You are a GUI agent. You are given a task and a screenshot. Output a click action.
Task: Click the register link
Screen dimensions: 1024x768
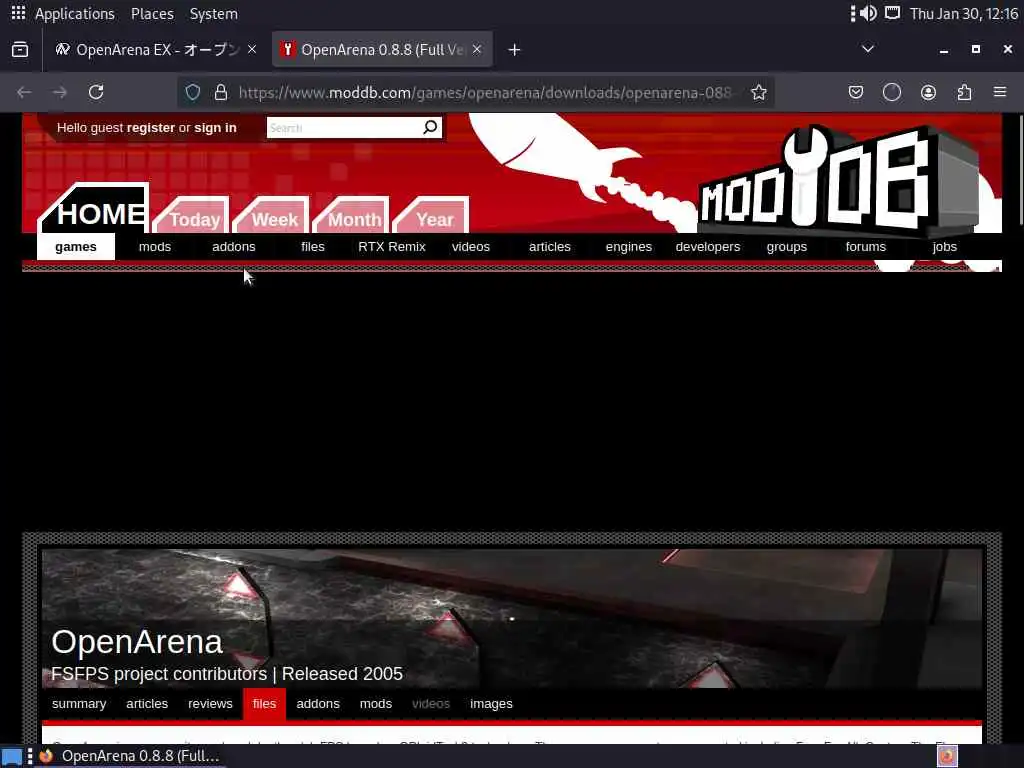tap(151, 128)
